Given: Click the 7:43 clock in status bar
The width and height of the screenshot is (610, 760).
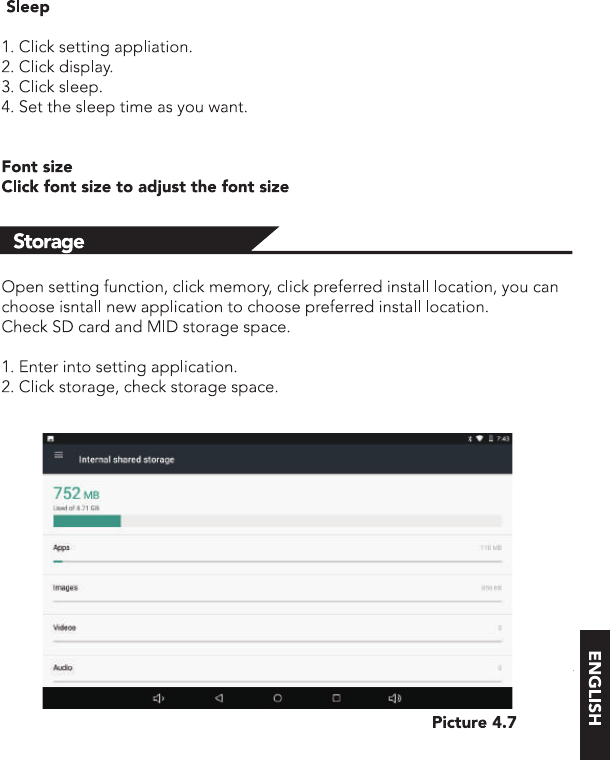Looking at the screenshot, I should (x=503, y=438).
